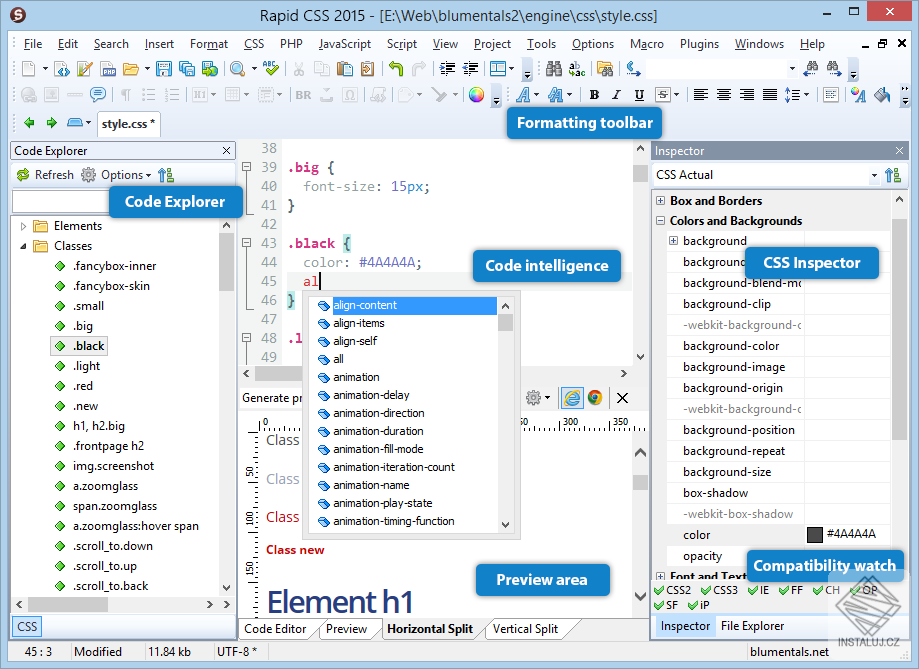Insert a table using the table icon

[x=232, y=94]
